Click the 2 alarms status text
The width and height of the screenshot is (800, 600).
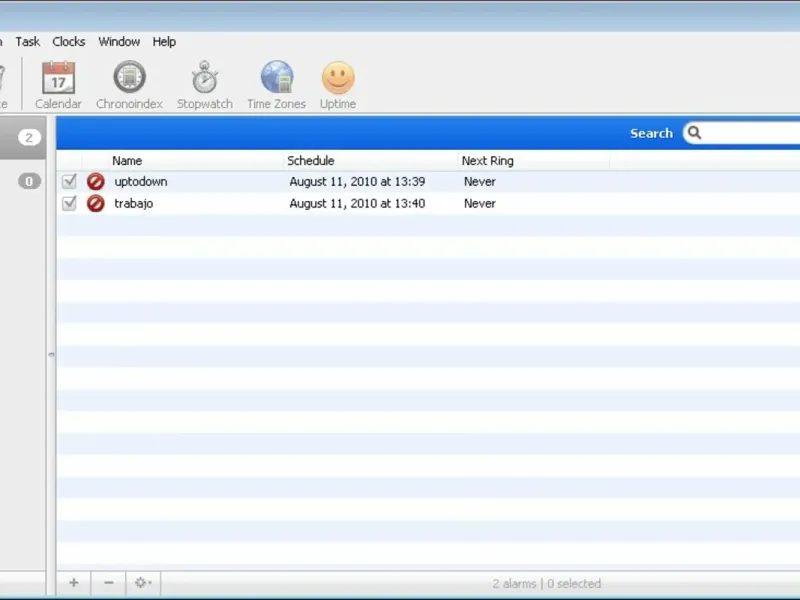[x=514, y=583]
